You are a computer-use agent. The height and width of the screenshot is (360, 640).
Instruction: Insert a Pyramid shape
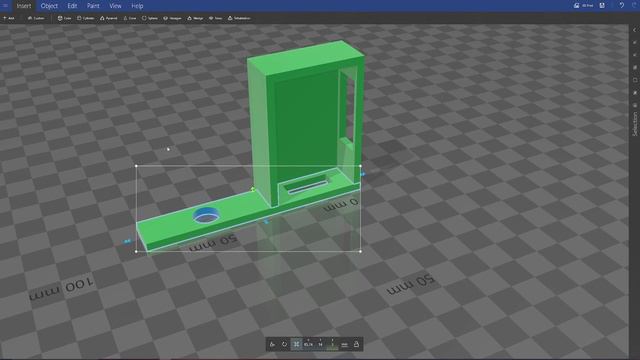pos(109,18)
